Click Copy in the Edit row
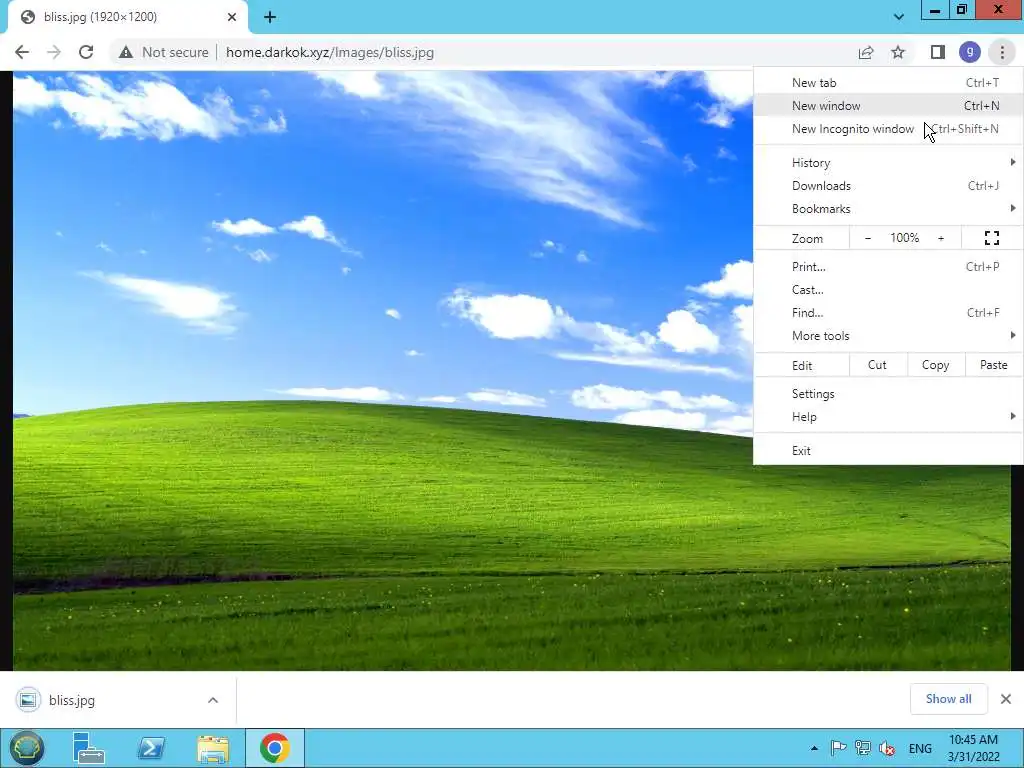Image resolution: width=1024 pixels, height=768 pixels. point(935,365)
